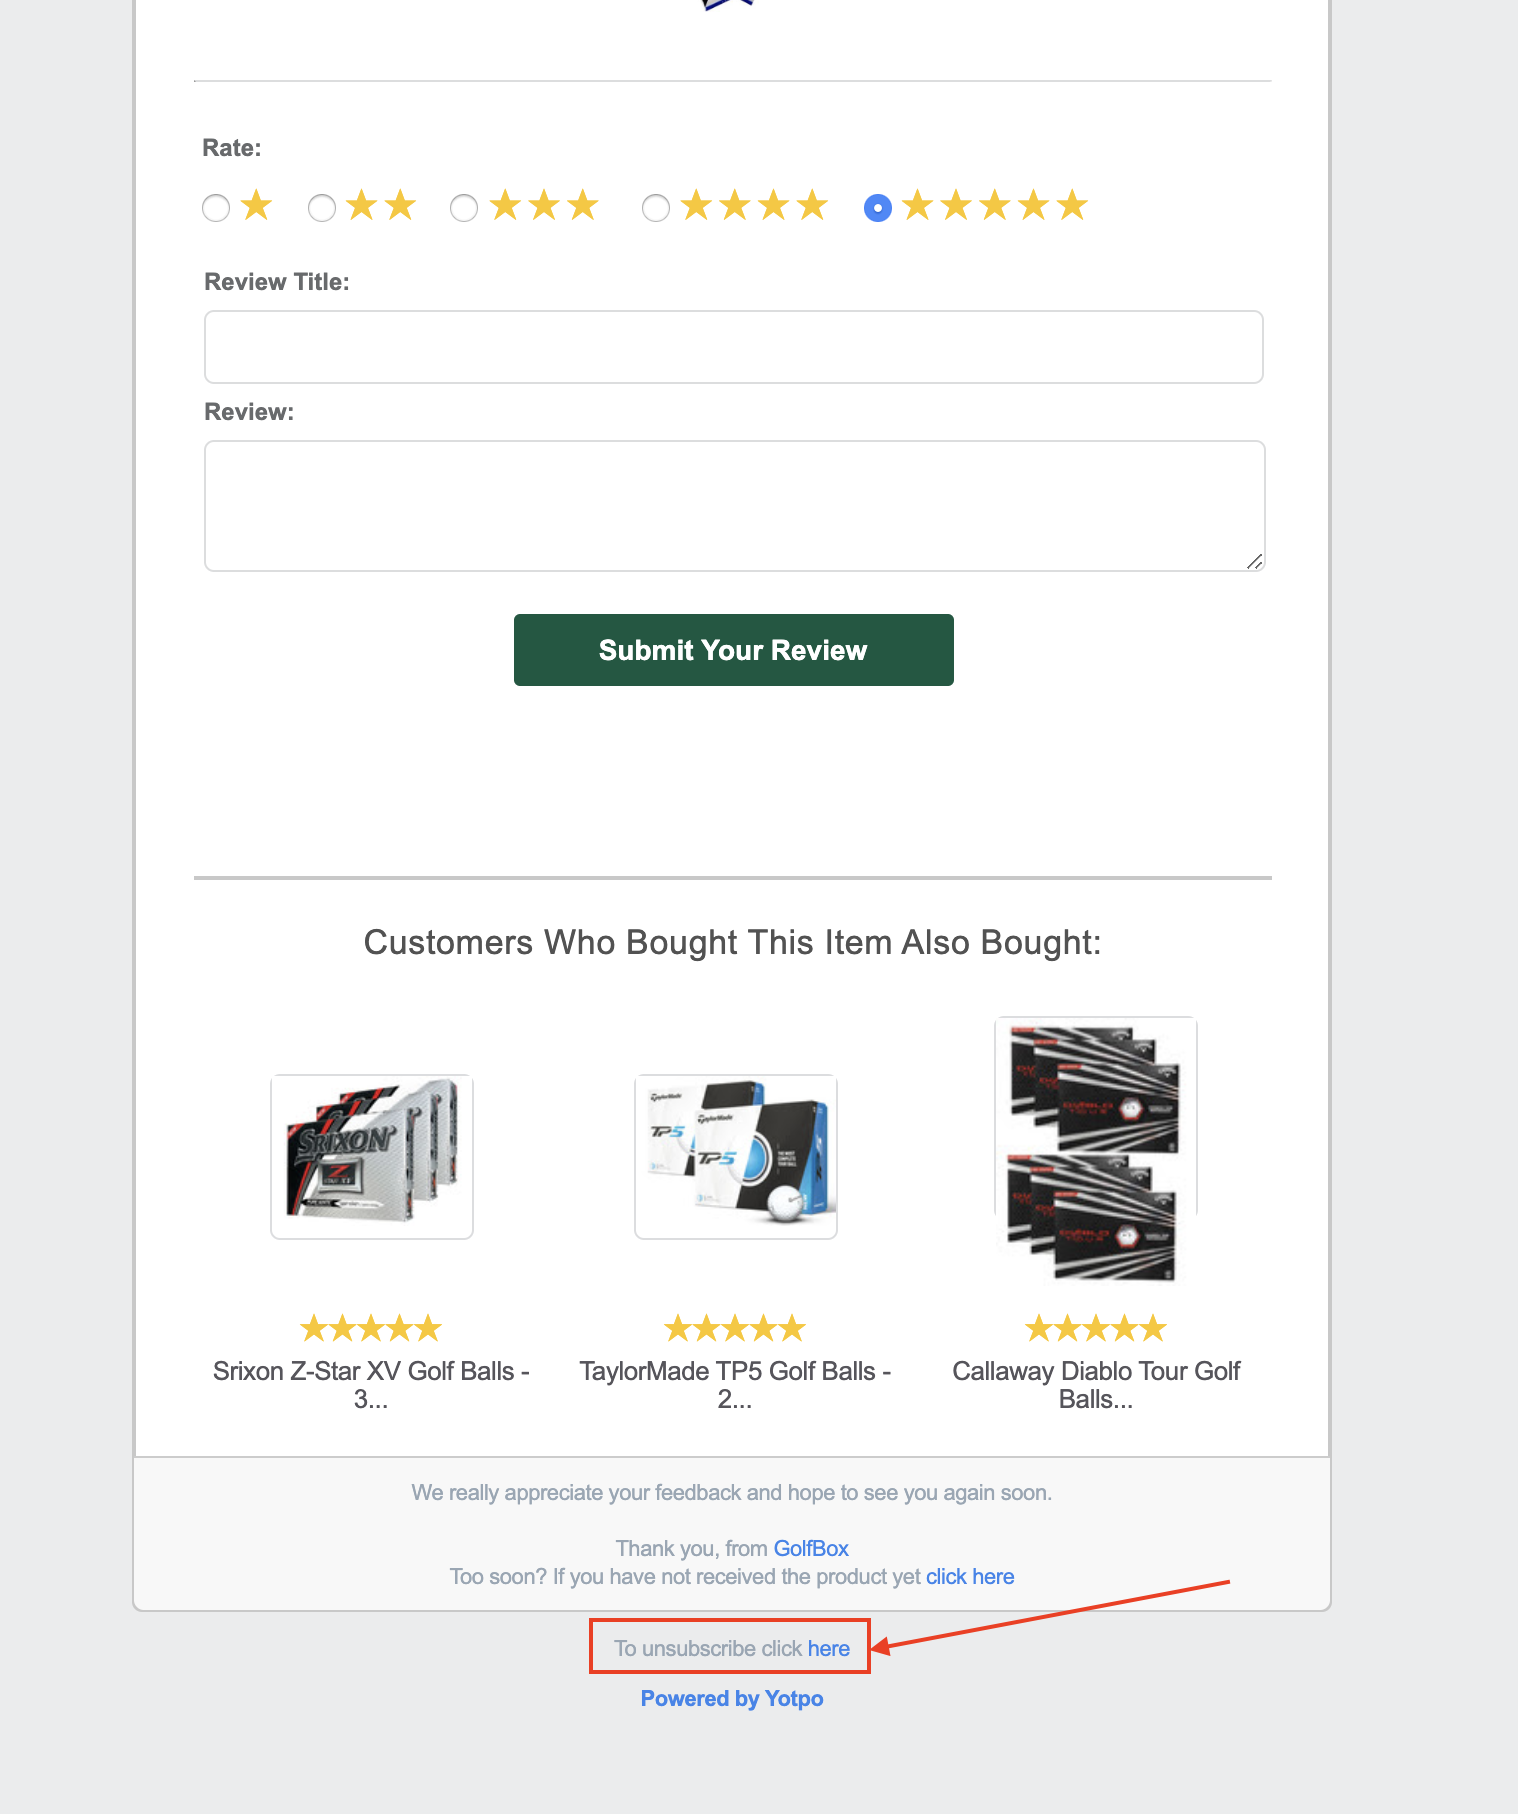This screenshot has width=1518, height=1814.
Task: Click into the Review Title field
Action: 734,347
